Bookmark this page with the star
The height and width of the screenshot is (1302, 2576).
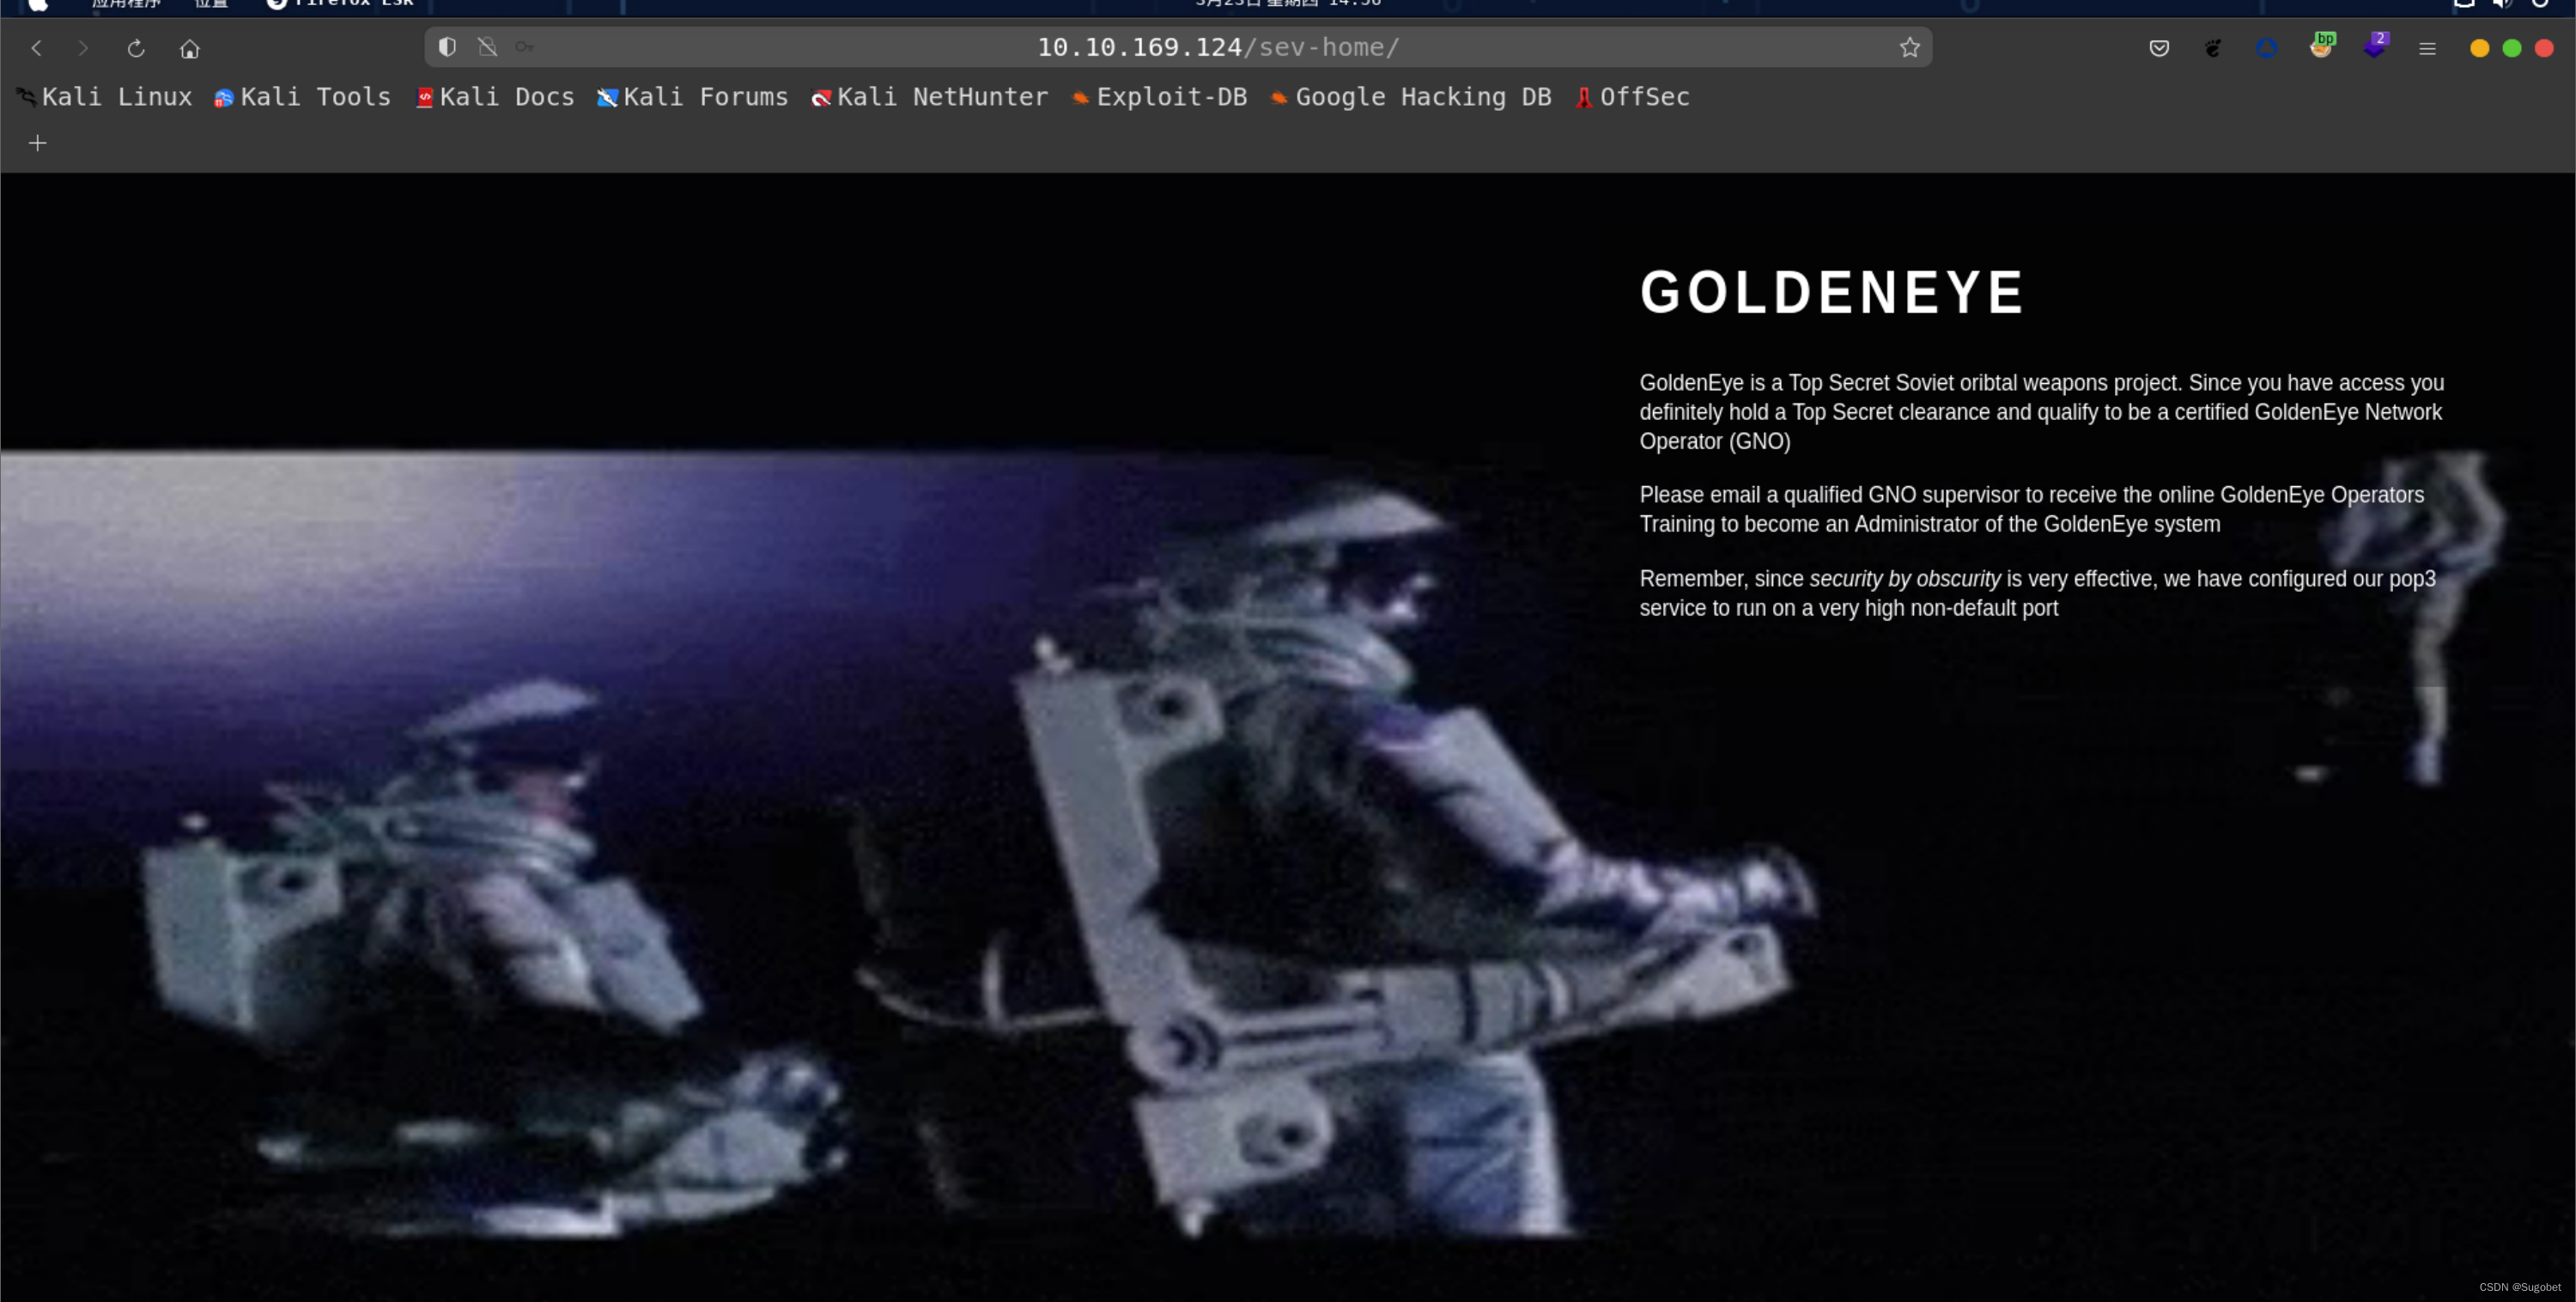1909,47
